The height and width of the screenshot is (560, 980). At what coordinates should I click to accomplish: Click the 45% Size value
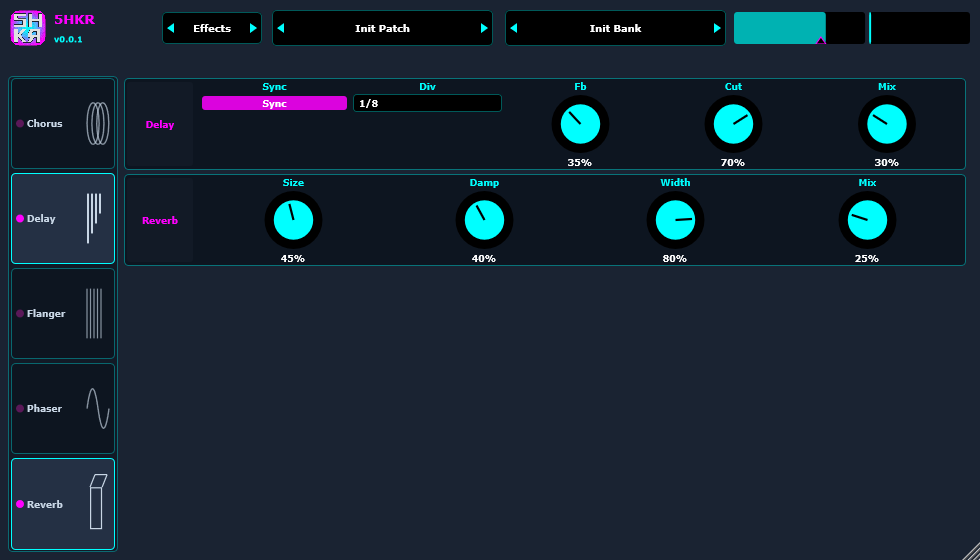[x=292, y=259]
